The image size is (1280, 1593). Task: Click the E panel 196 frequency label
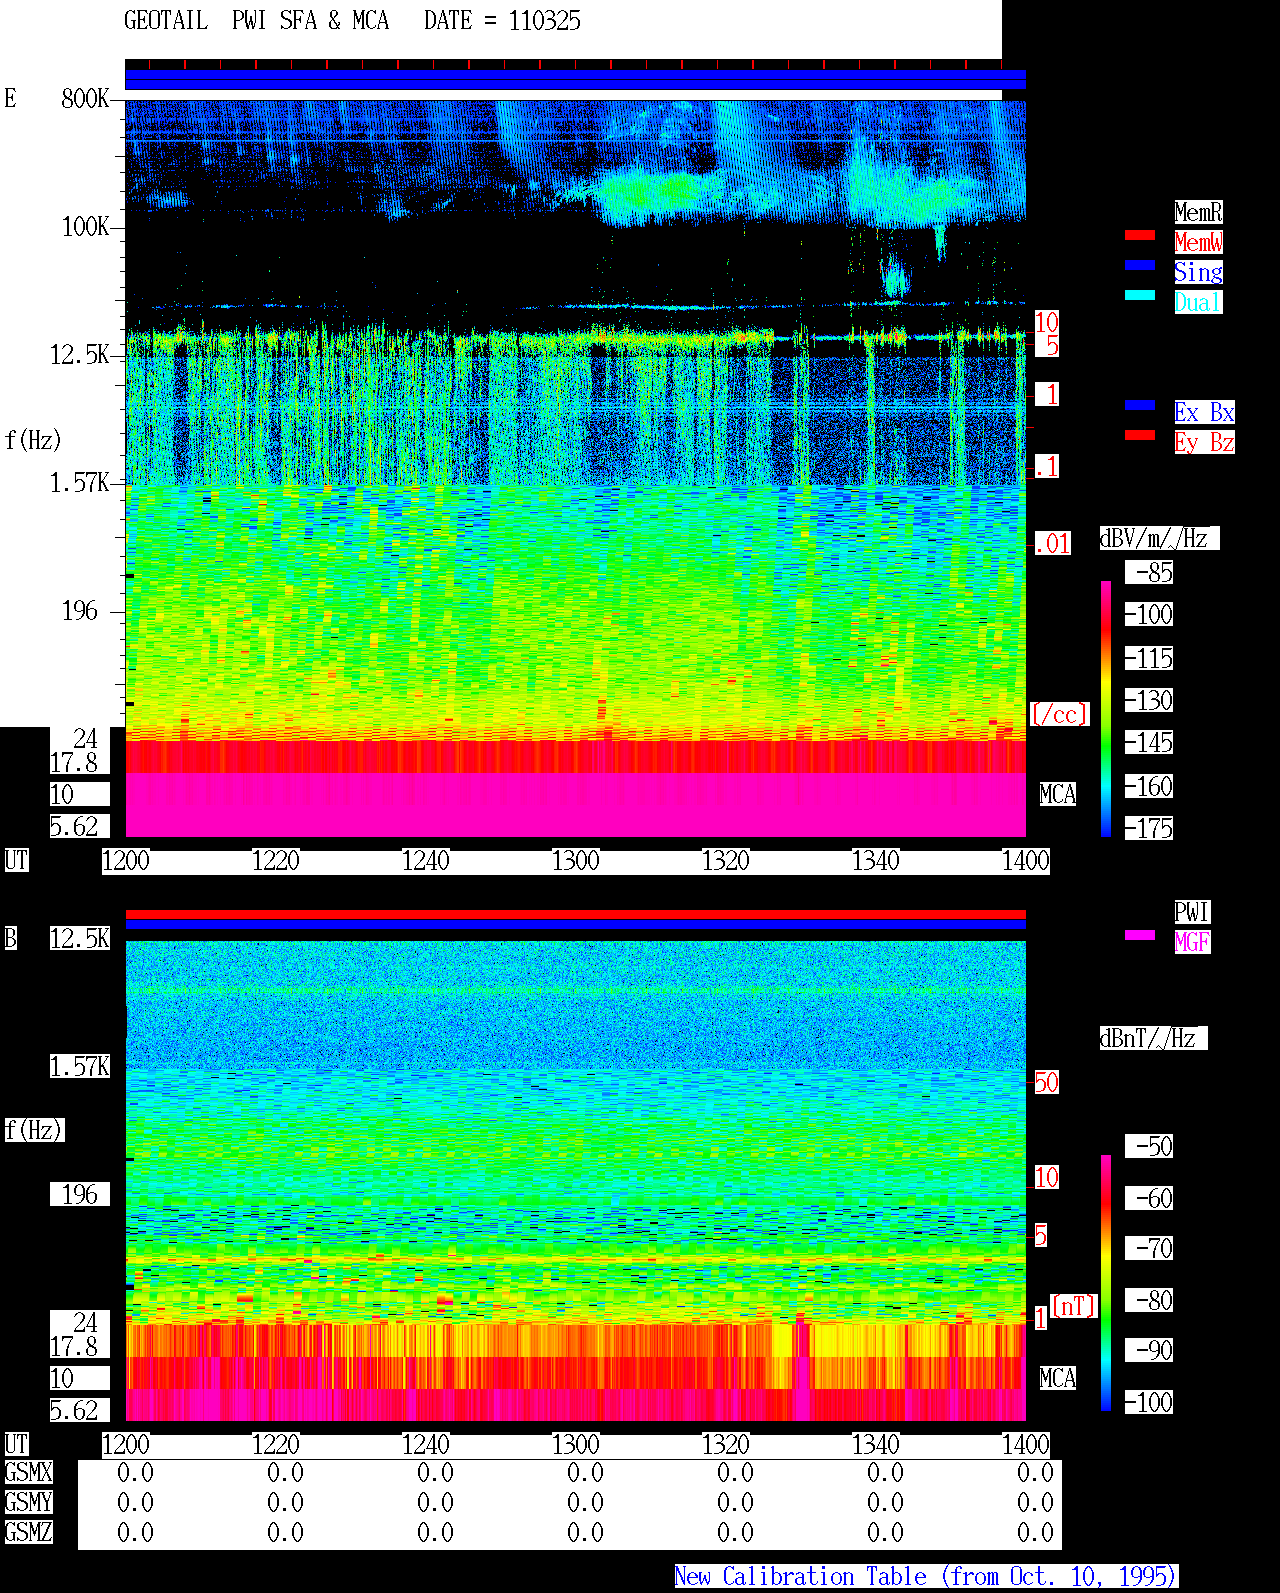click(80, 611)
